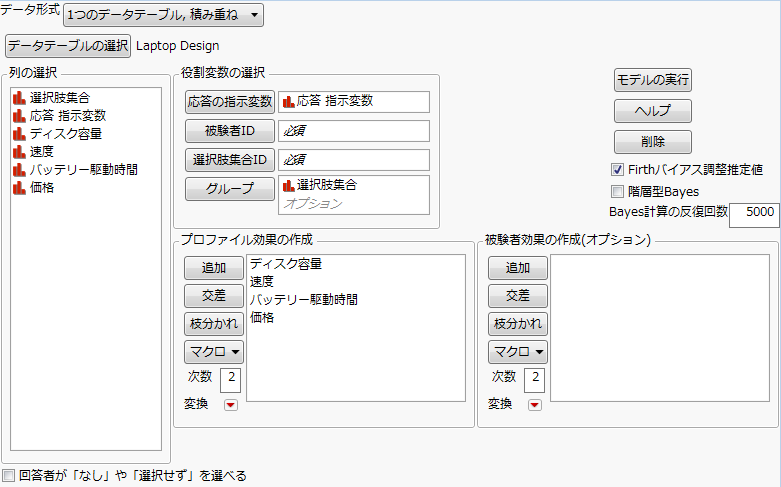Viewport: 781px width, 487px height.
Task: Click 交差 in 被験者効果の作成
Action: pyautogui.click(x=518, y=296)
